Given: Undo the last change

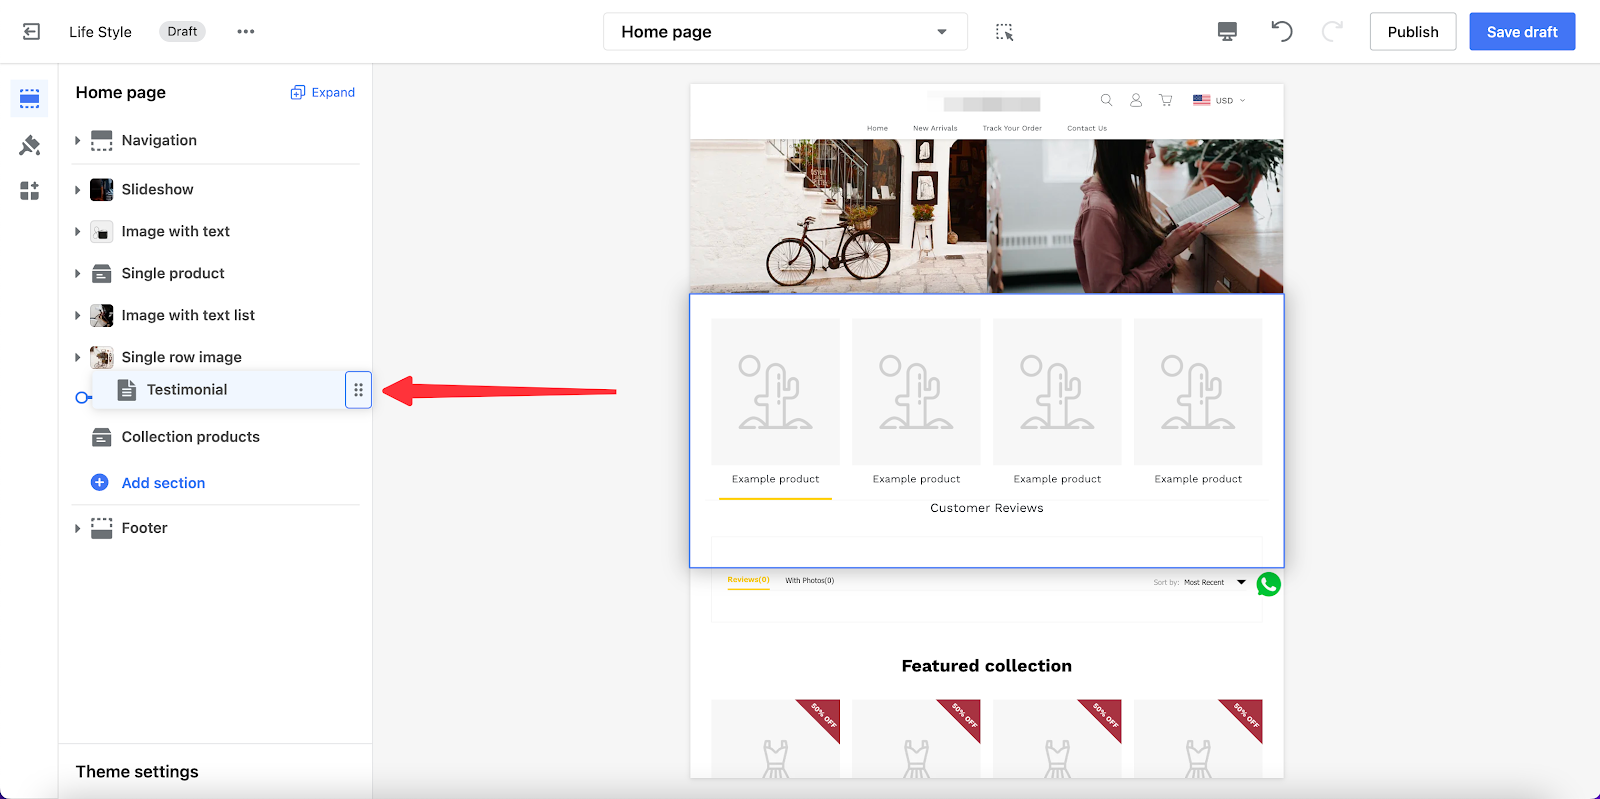Looking at the screenshot, I should click(x=1281, y=32).
